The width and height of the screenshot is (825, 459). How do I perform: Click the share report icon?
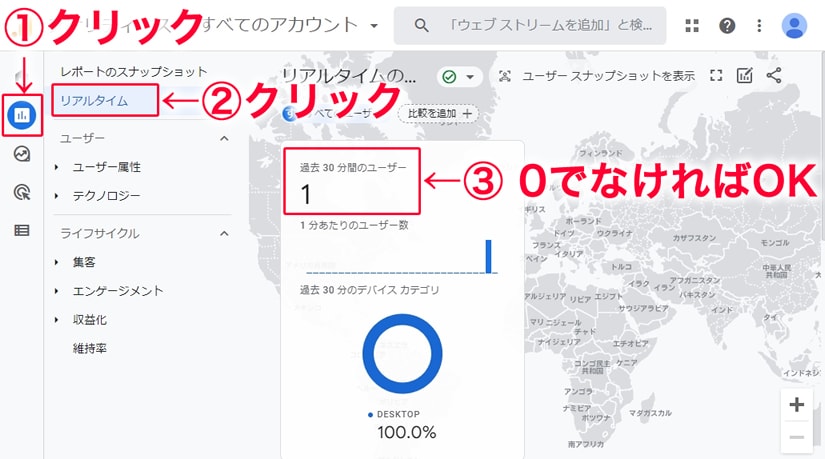pyautogui.click(x=773, y=76)
